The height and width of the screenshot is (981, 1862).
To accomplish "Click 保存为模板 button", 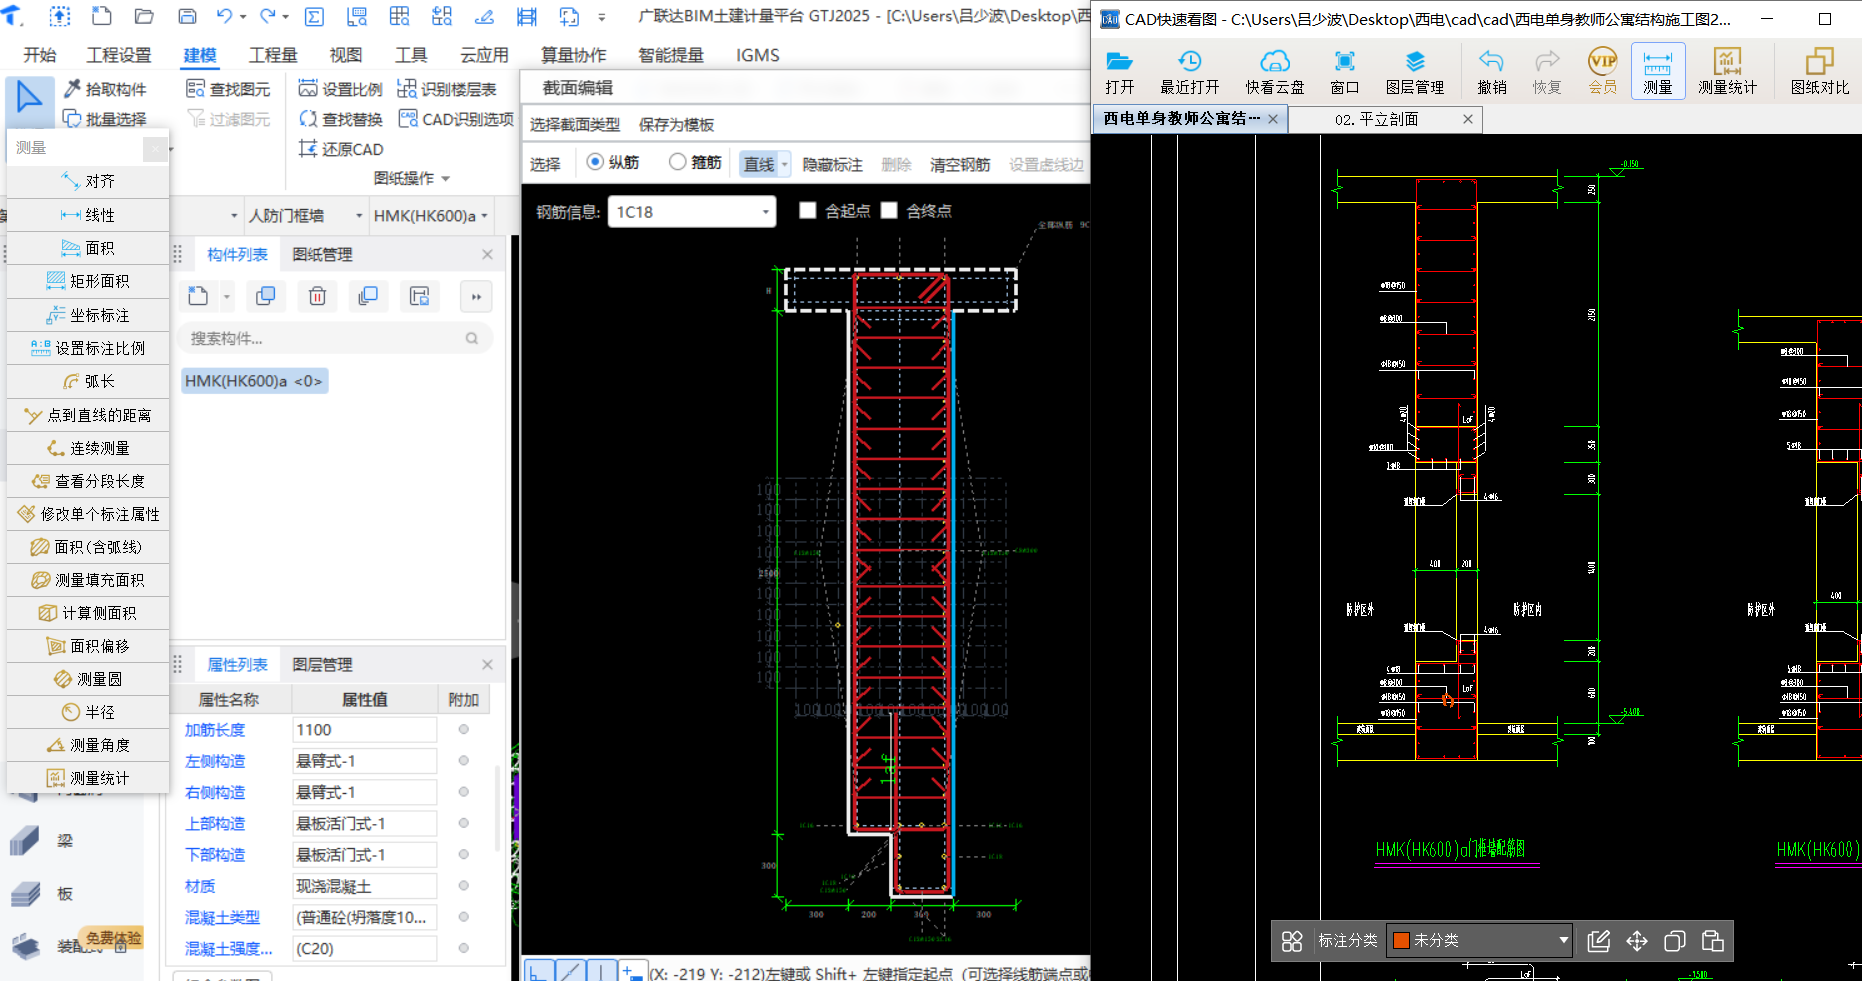I will point(676,125).
